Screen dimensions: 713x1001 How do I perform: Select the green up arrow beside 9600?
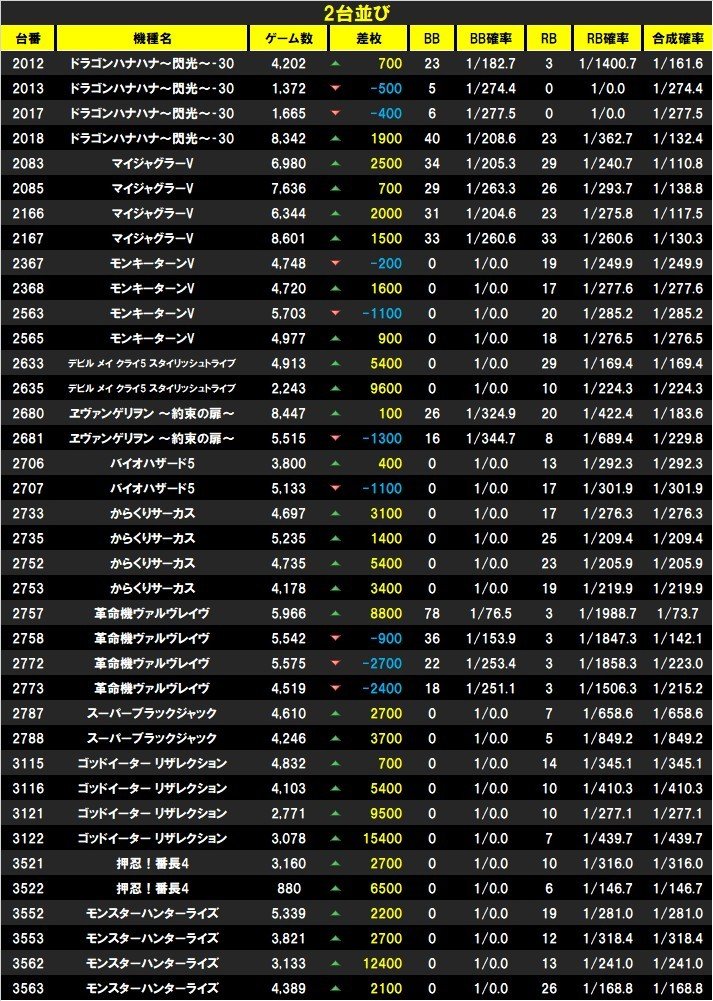click(x=336, y=388)
